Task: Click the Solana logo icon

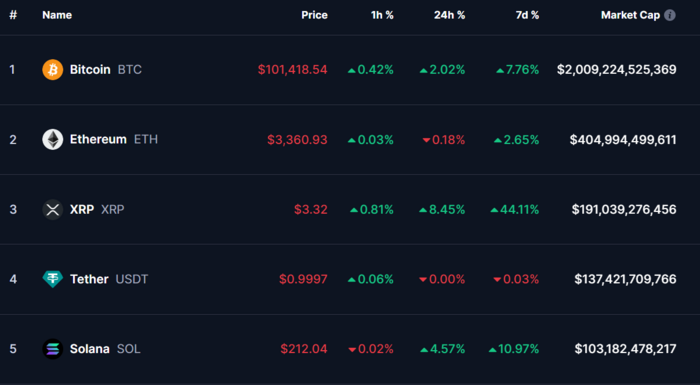Action: [53, 349]
